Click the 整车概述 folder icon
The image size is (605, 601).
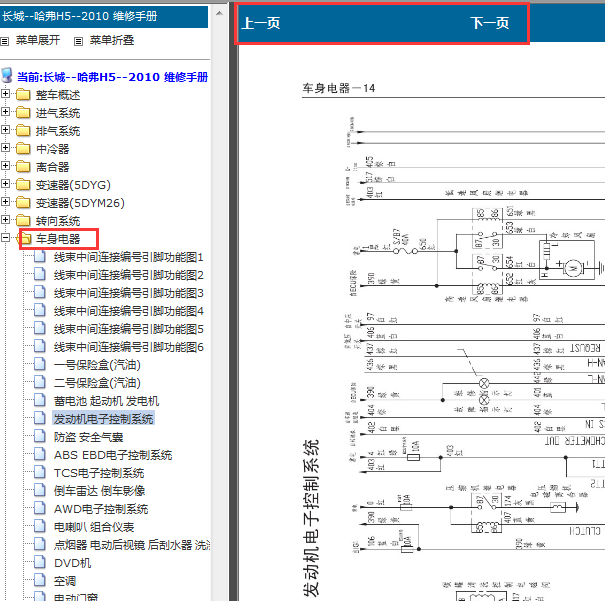23,95
